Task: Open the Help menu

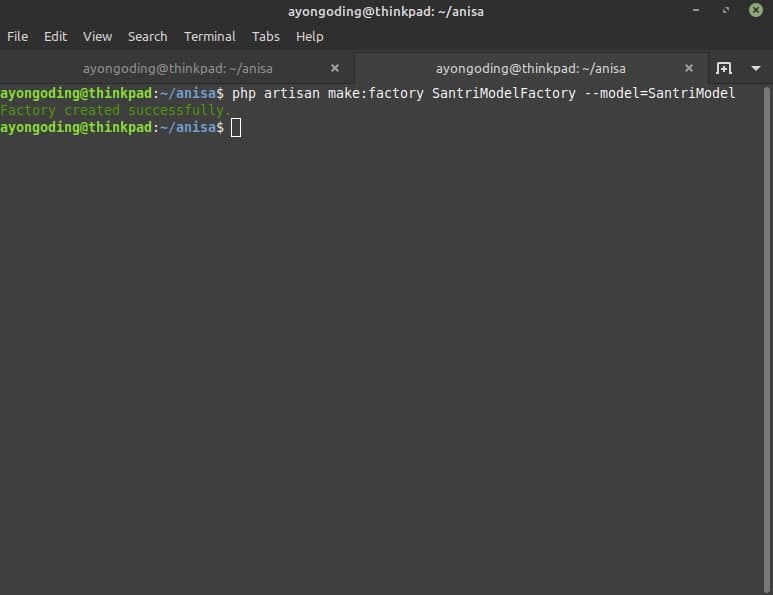Action: 310,36
